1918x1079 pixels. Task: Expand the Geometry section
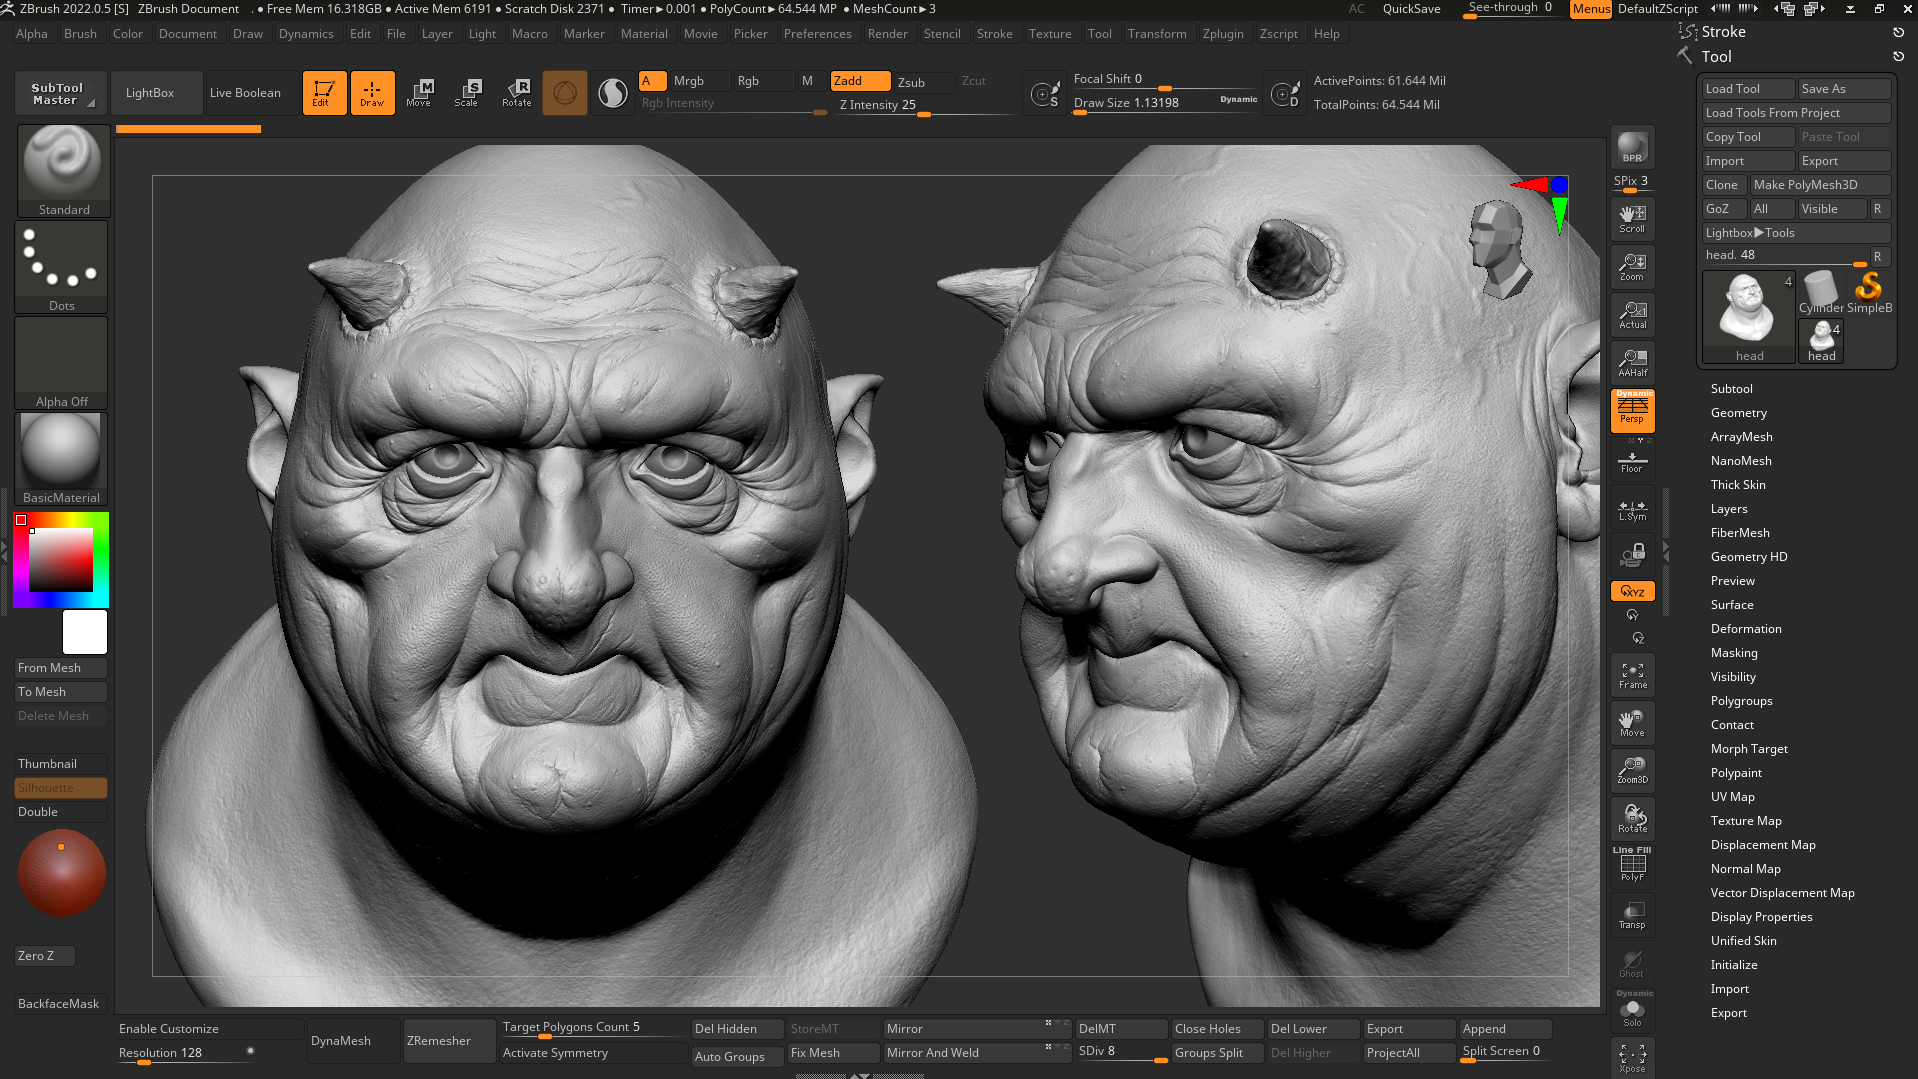click(x=1738, y=413)
